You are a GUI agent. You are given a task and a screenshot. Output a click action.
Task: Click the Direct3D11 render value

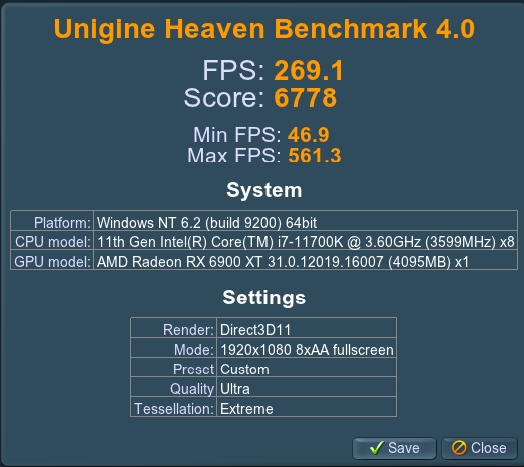tap(255, 330)
